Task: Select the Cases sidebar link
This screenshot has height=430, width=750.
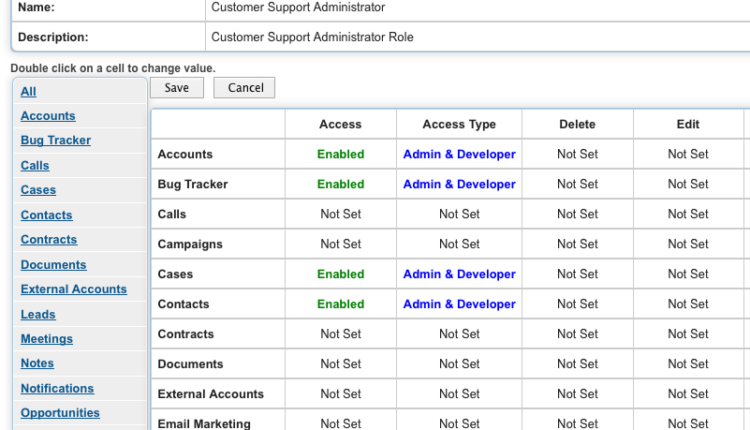Action: pyautogui.click(x=38, y=190)
